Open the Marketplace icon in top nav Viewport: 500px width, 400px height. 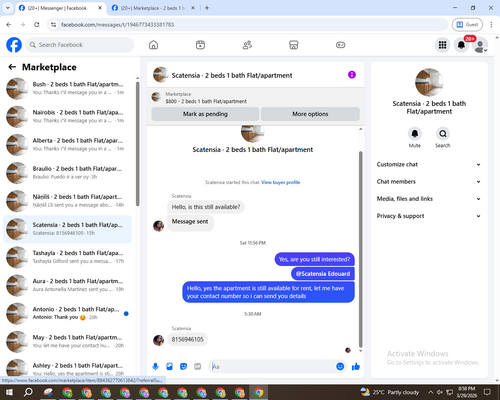294,45
